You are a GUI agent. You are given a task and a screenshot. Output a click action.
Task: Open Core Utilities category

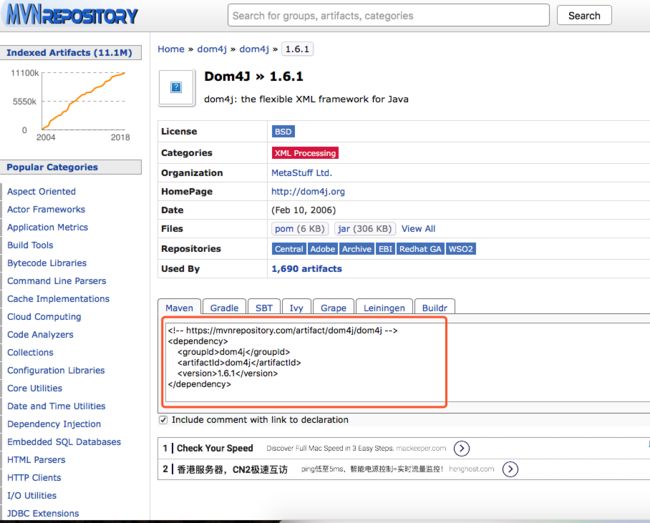coord(35,388)
